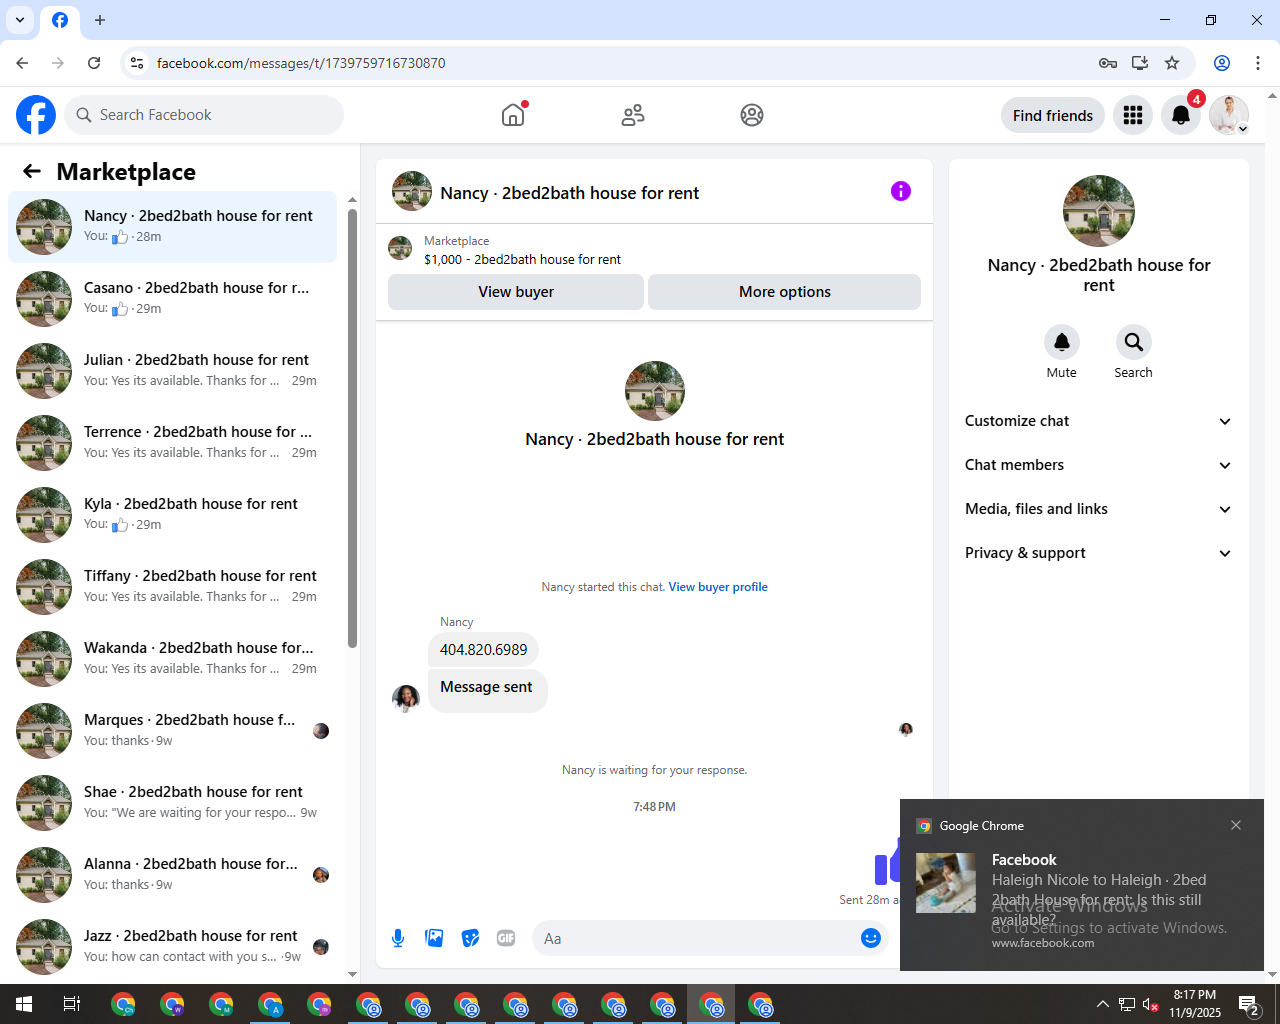
Task: Expand Media, files and links section
Action: 1098,509
